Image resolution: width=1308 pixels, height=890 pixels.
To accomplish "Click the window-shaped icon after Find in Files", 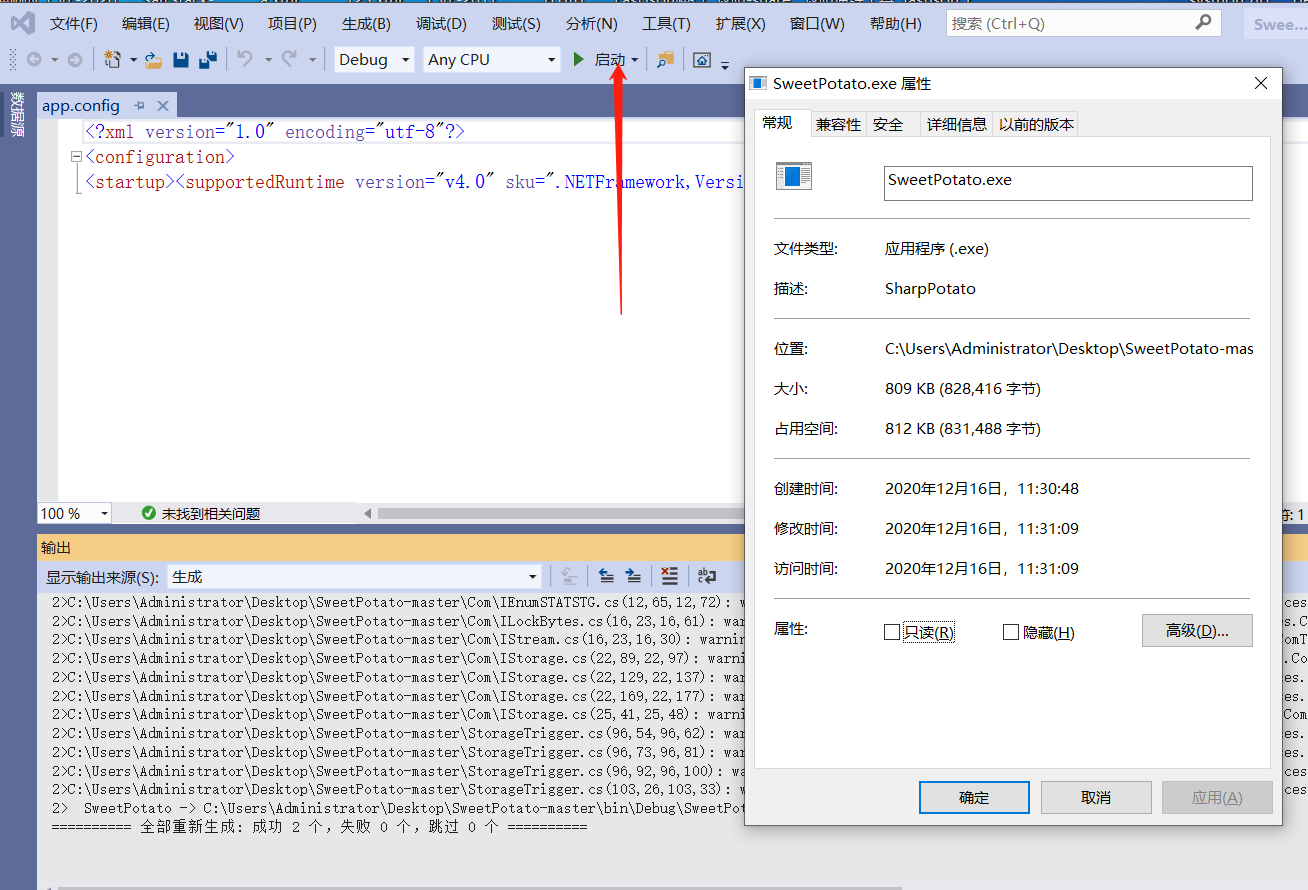I will point(702,60).
